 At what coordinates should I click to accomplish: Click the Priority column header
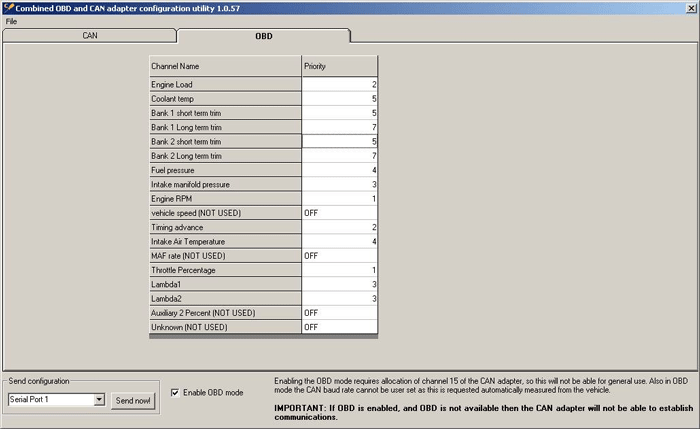pos(339,66)
